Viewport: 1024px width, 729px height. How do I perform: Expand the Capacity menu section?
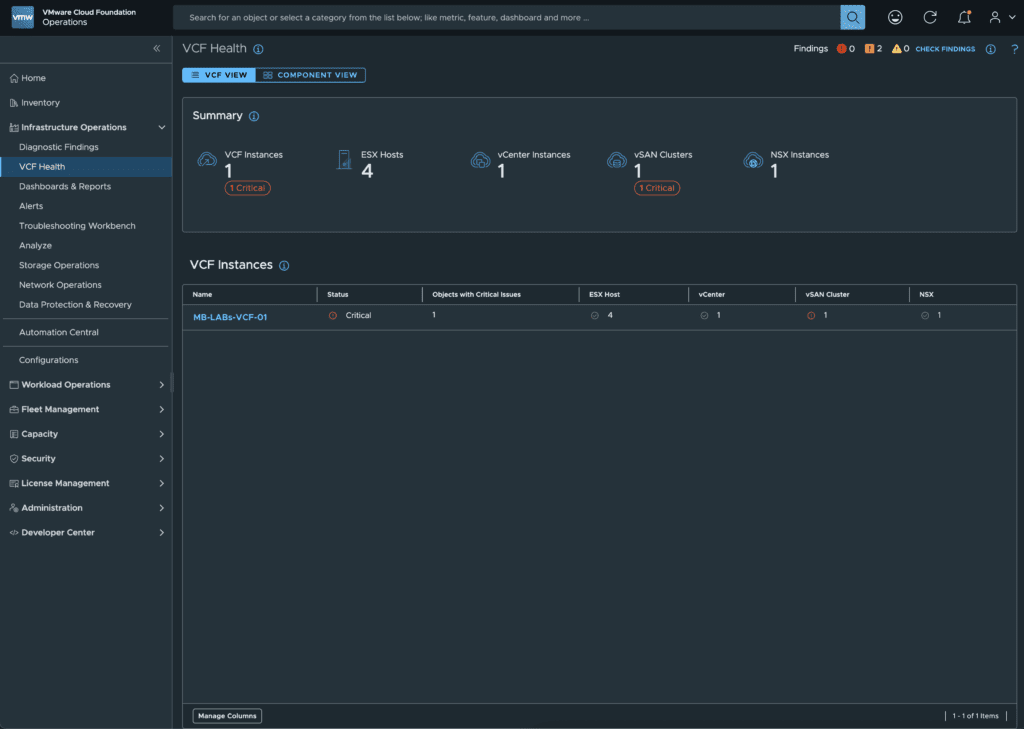coord(162,434)
